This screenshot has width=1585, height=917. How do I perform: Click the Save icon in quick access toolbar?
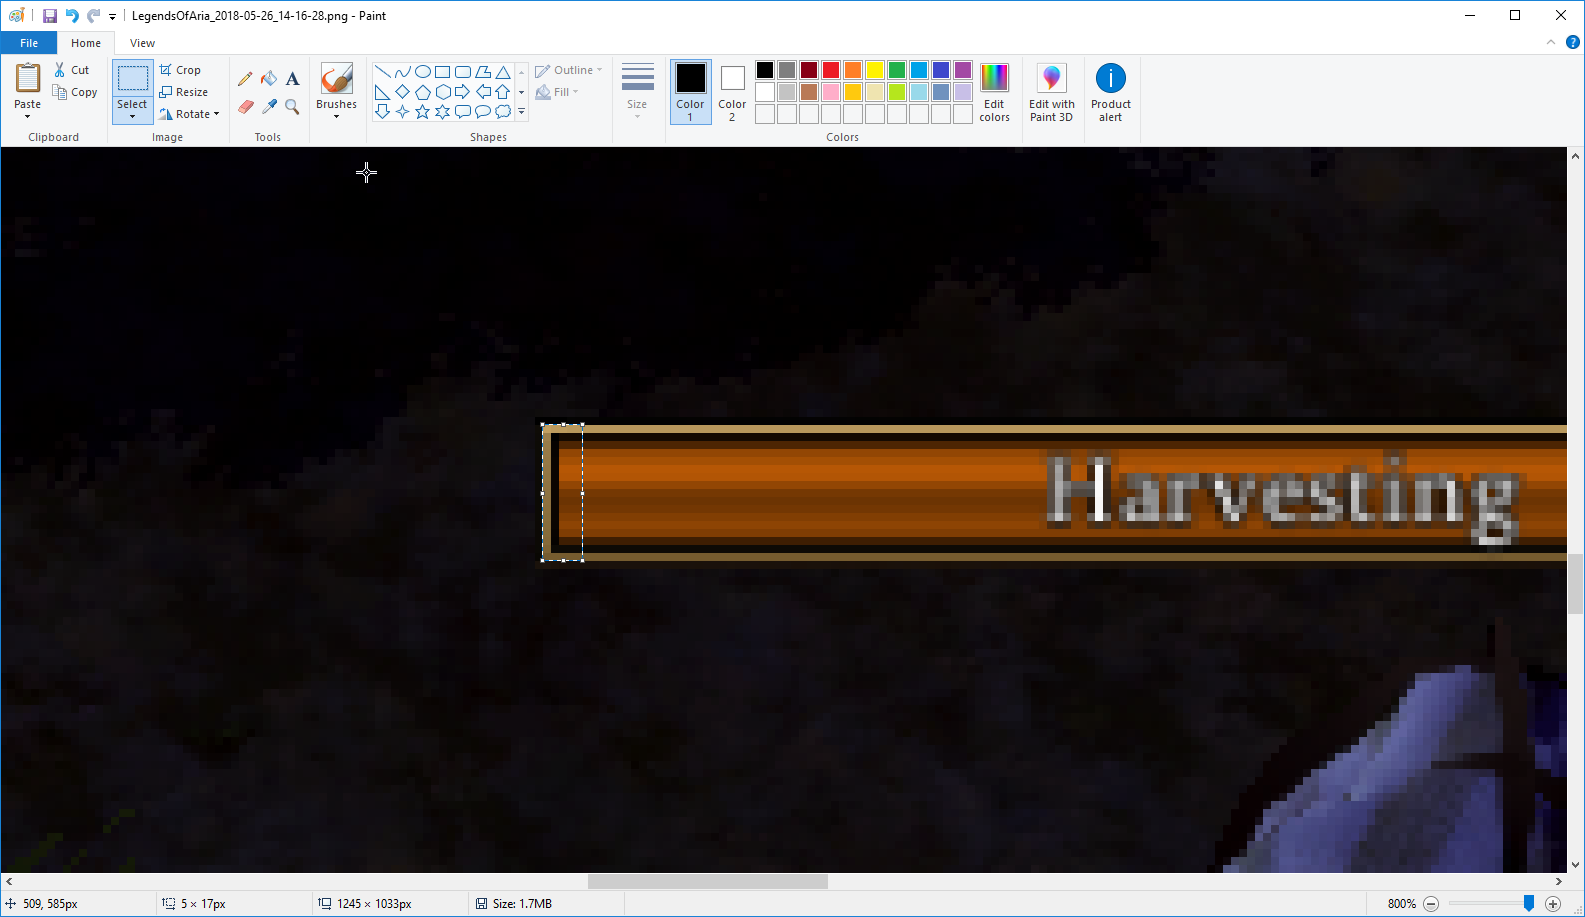point(50,16)
